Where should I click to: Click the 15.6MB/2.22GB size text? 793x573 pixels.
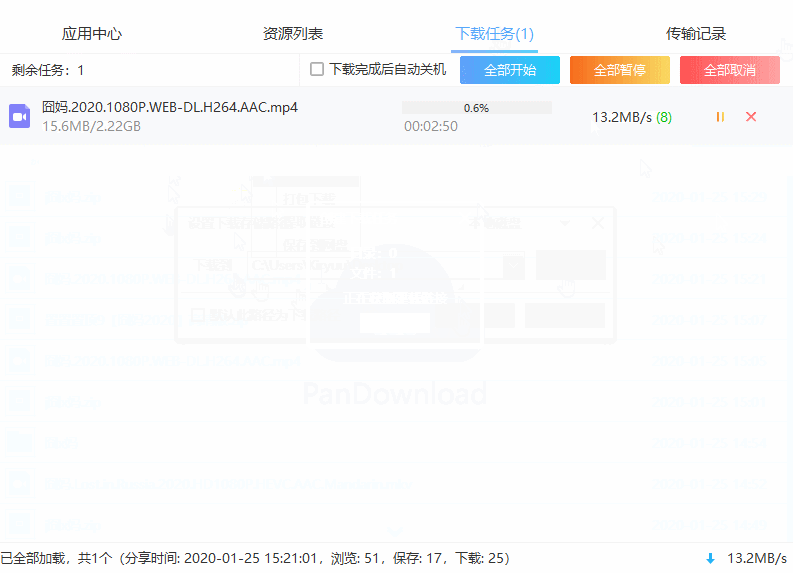(91, 127)
